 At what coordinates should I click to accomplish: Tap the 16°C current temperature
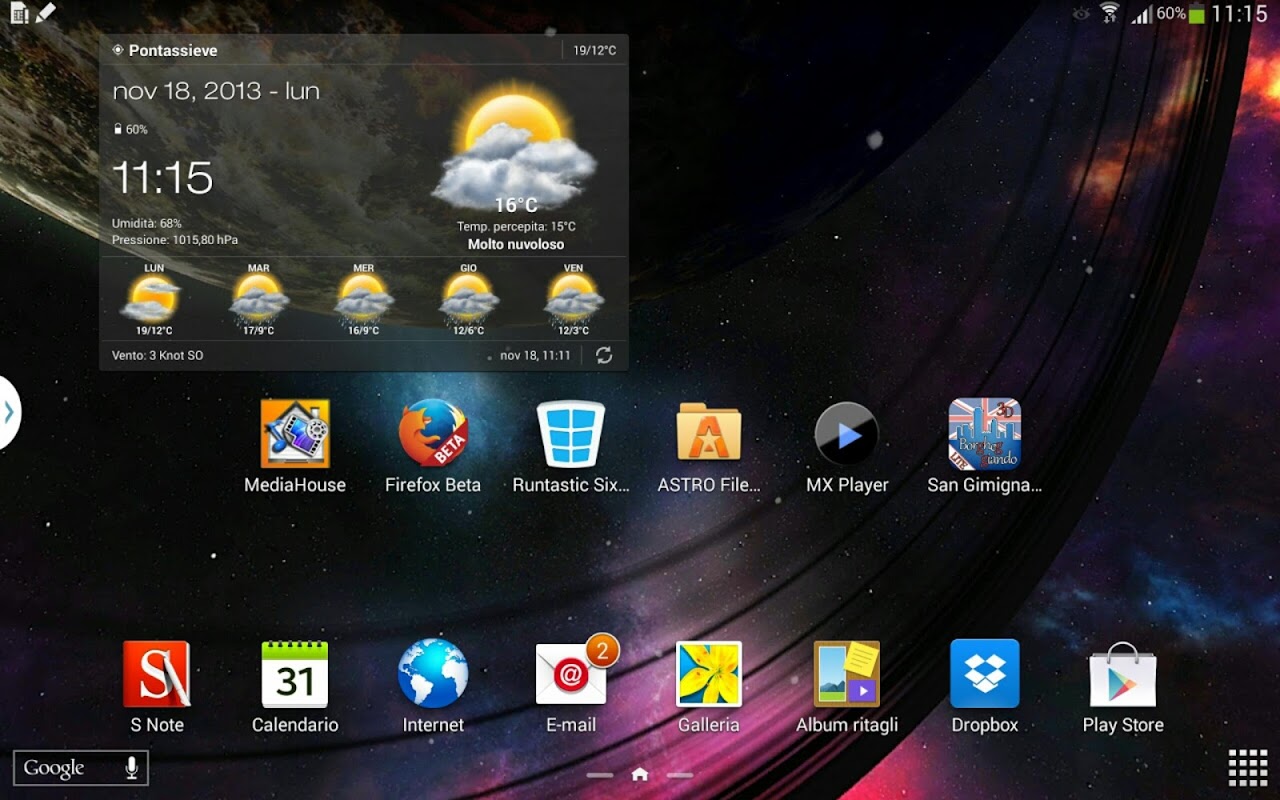pos(516,205)
